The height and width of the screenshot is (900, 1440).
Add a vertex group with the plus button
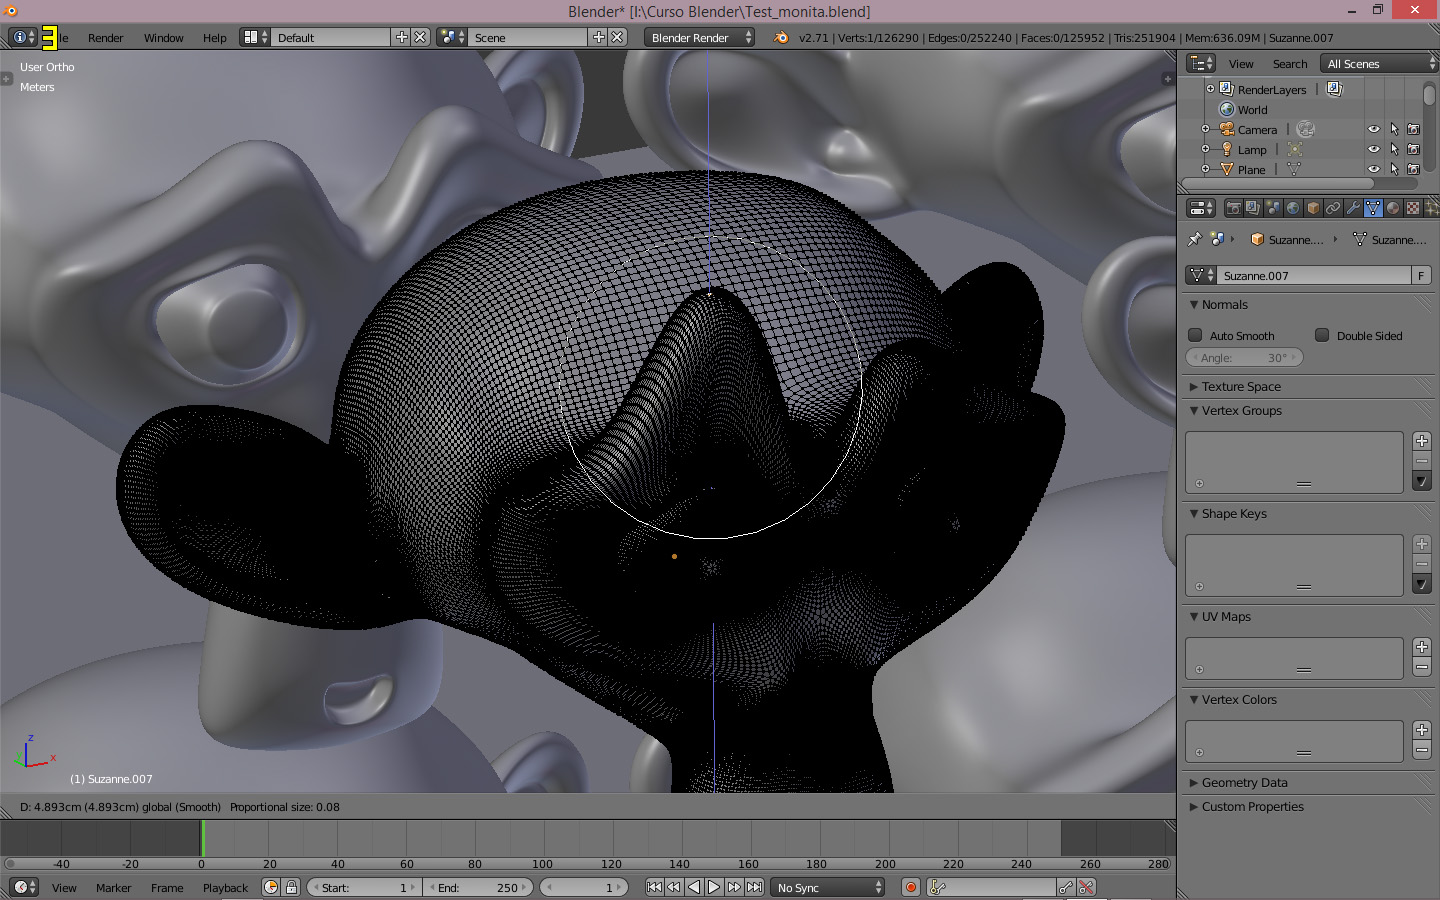(1422, 441)
